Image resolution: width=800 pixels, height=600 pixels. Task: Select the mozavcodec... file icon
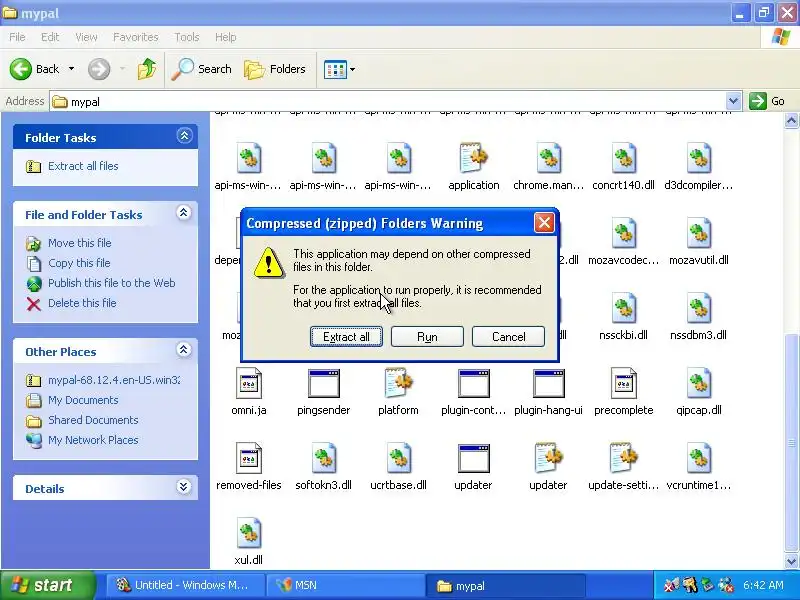point(623,233)
